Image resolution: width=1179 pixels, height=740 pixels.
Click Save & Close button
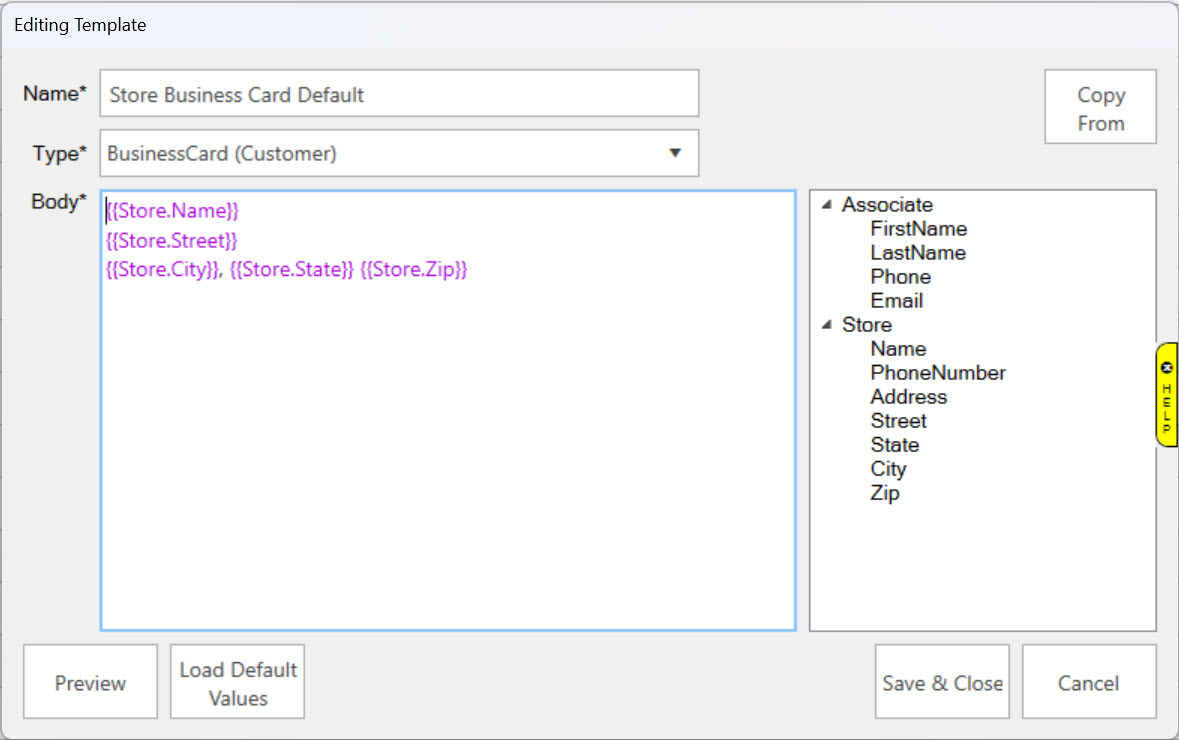tap(942, 682)
